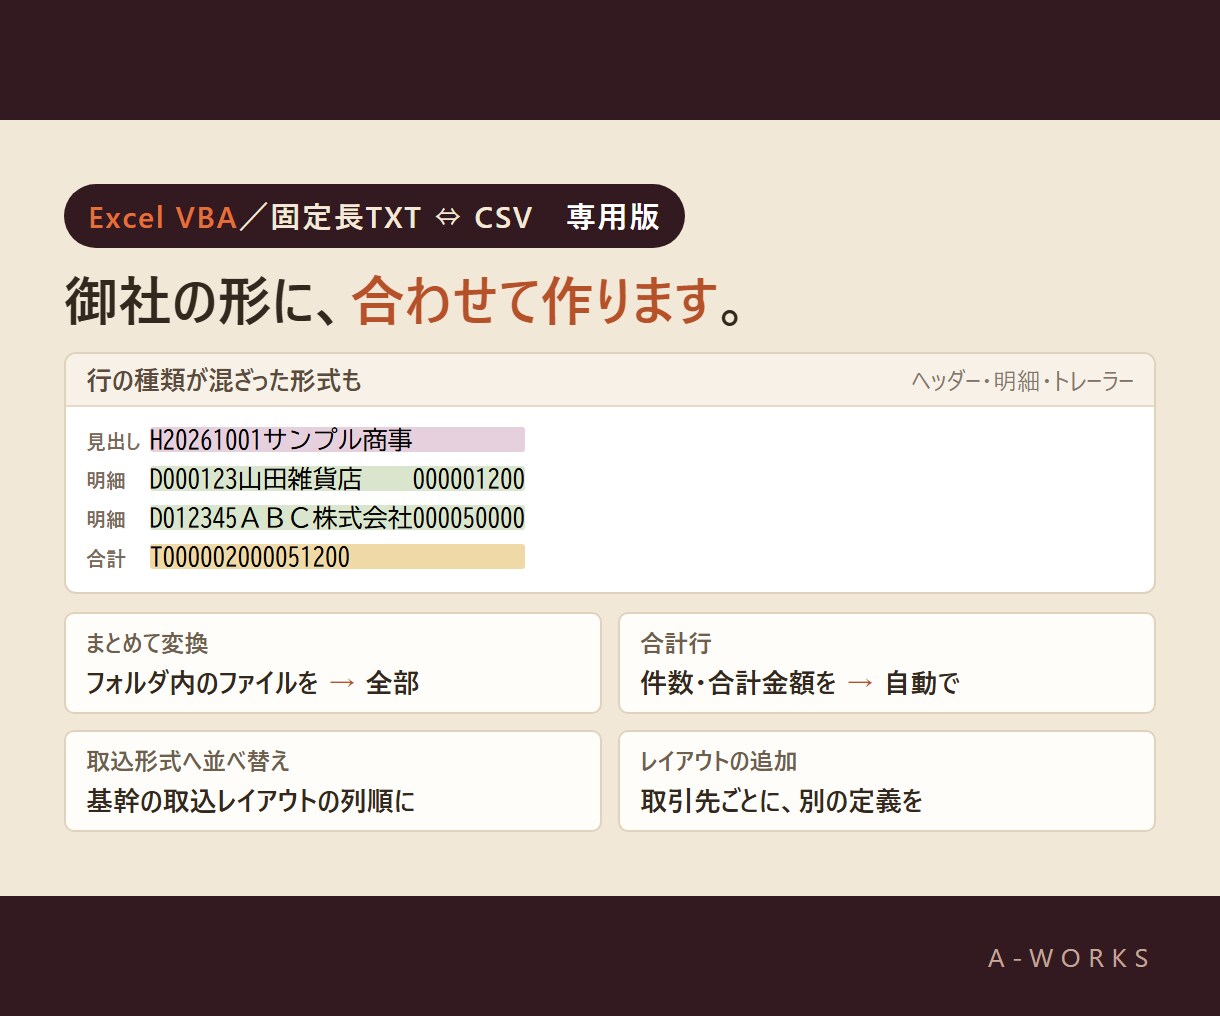Open the 合計行 card
Screen dimensions: 1220x1016
tap(887, 663)
